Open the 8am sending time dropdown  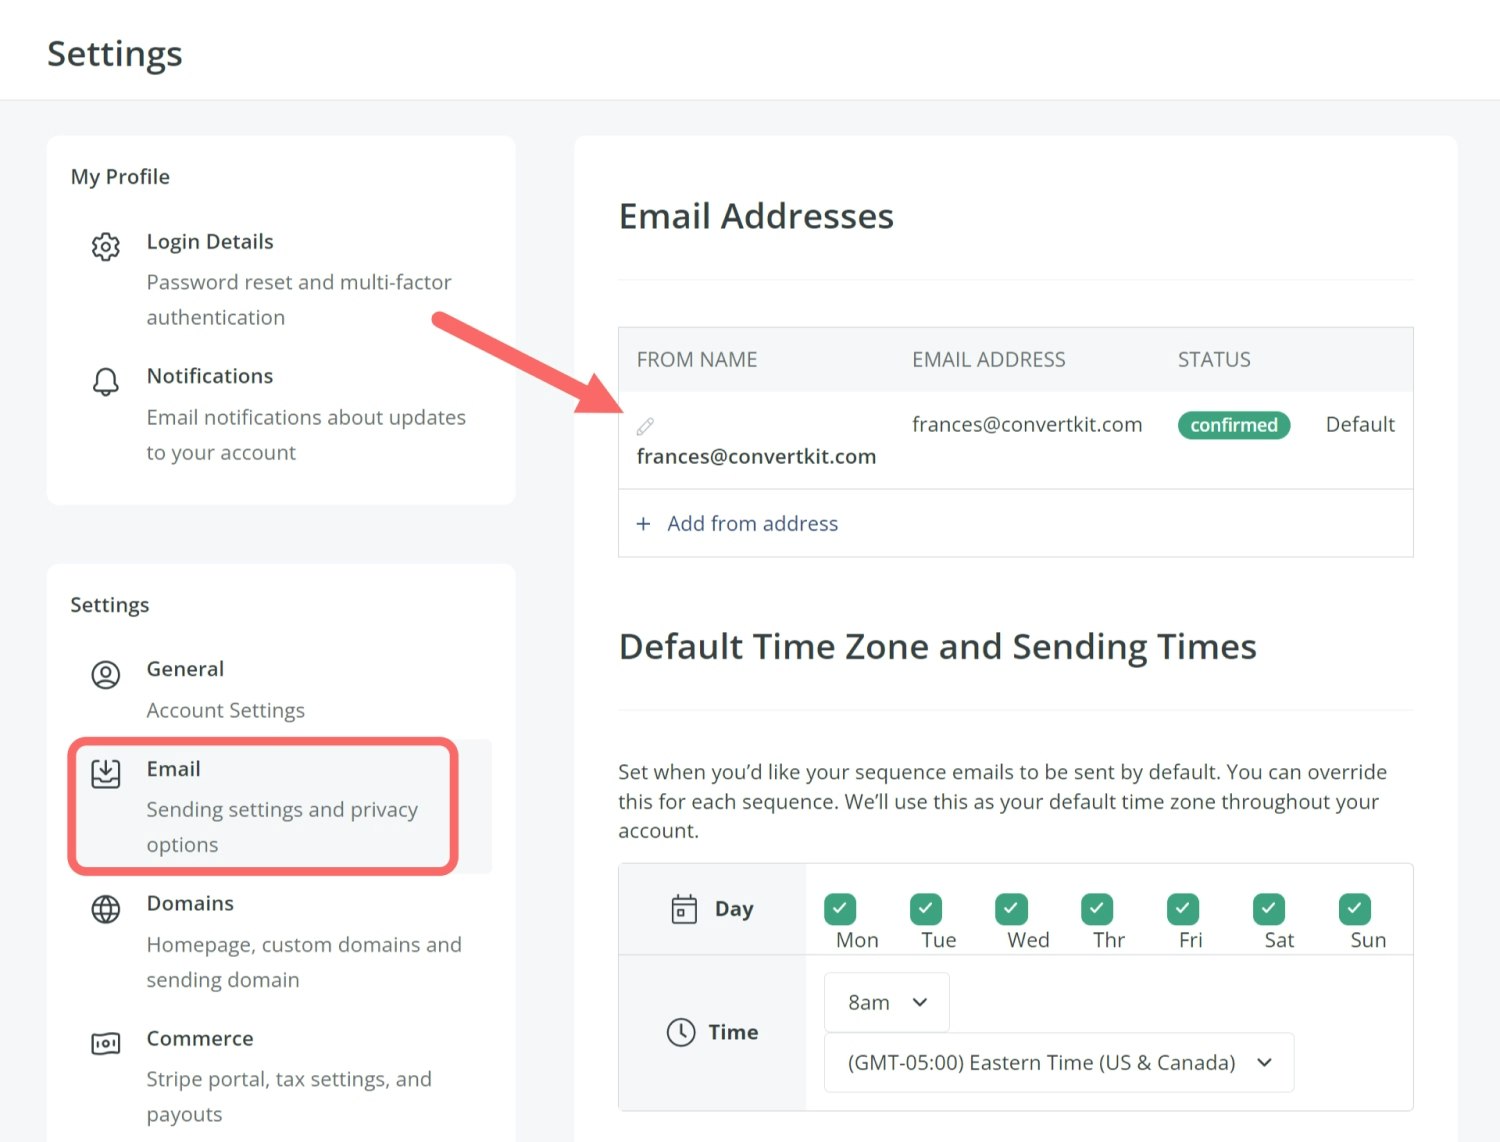click(886, 1002)
